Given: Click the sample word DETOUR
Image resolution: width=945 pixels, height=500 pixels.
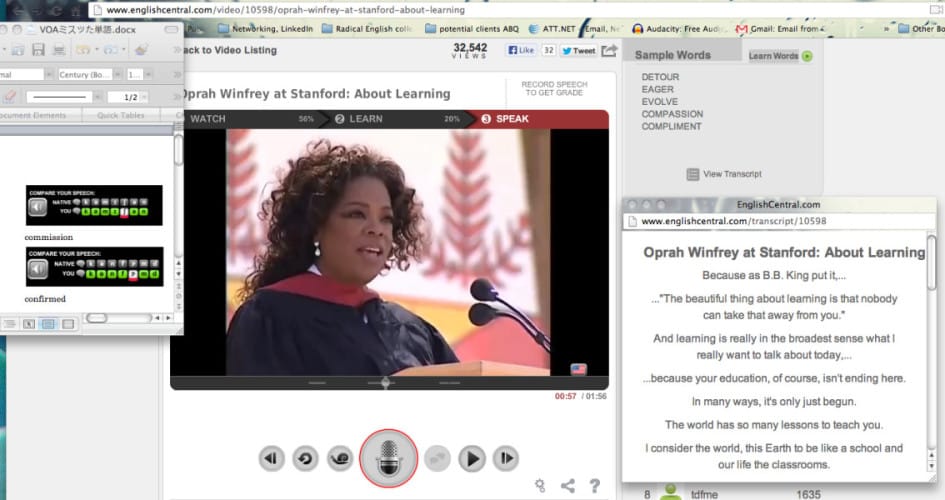Looking at the screenshot, I should 660,77.
